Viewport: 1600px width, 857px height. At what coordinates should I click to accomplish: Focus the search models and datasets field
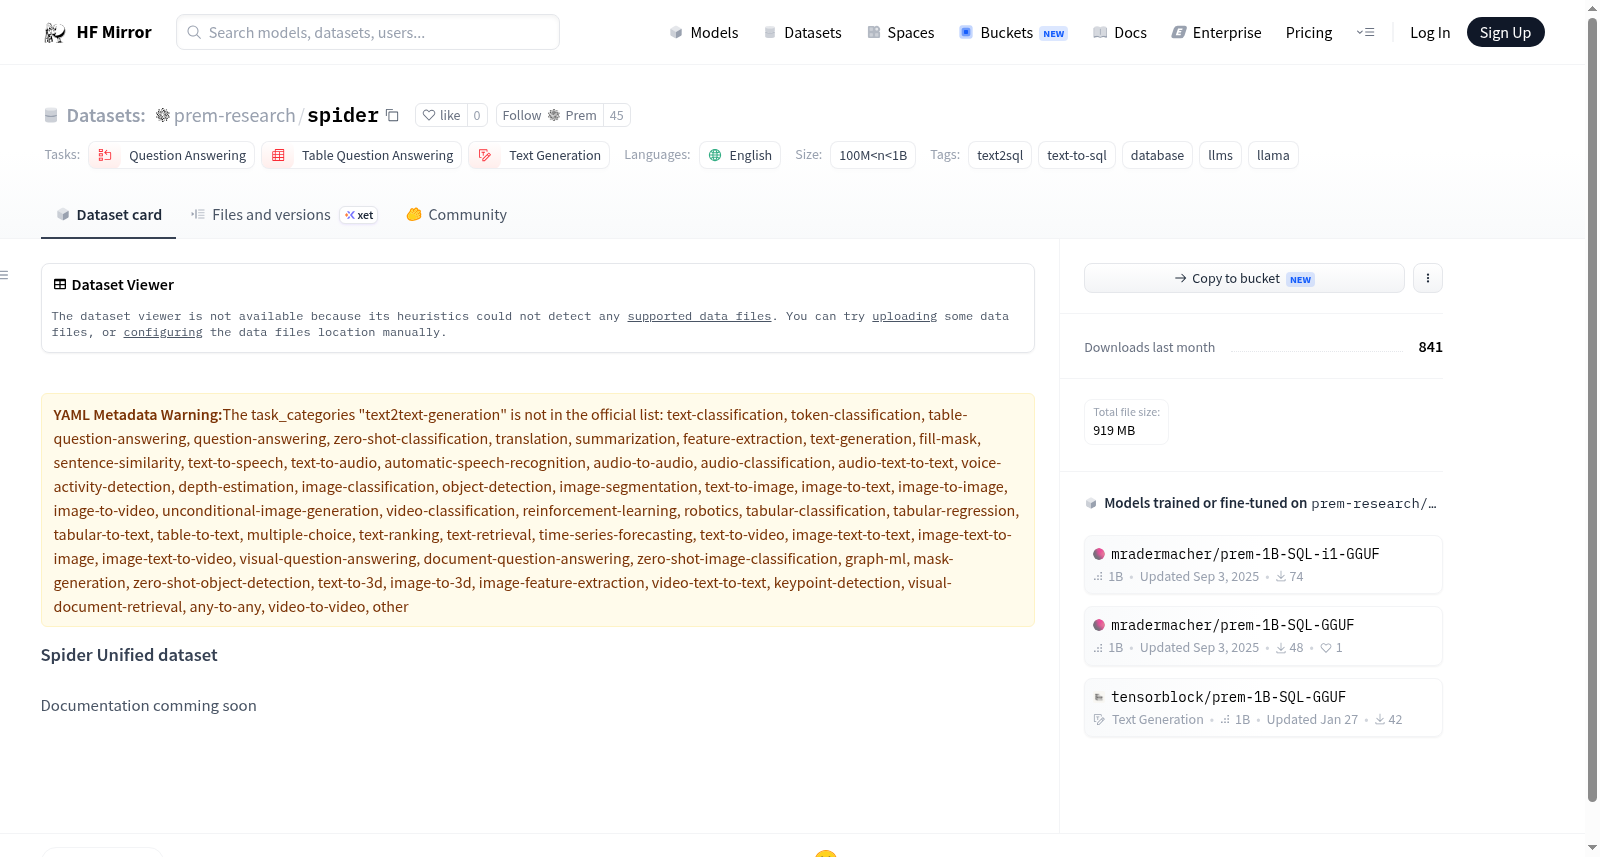pyautogui.click(x=368, y=32)
